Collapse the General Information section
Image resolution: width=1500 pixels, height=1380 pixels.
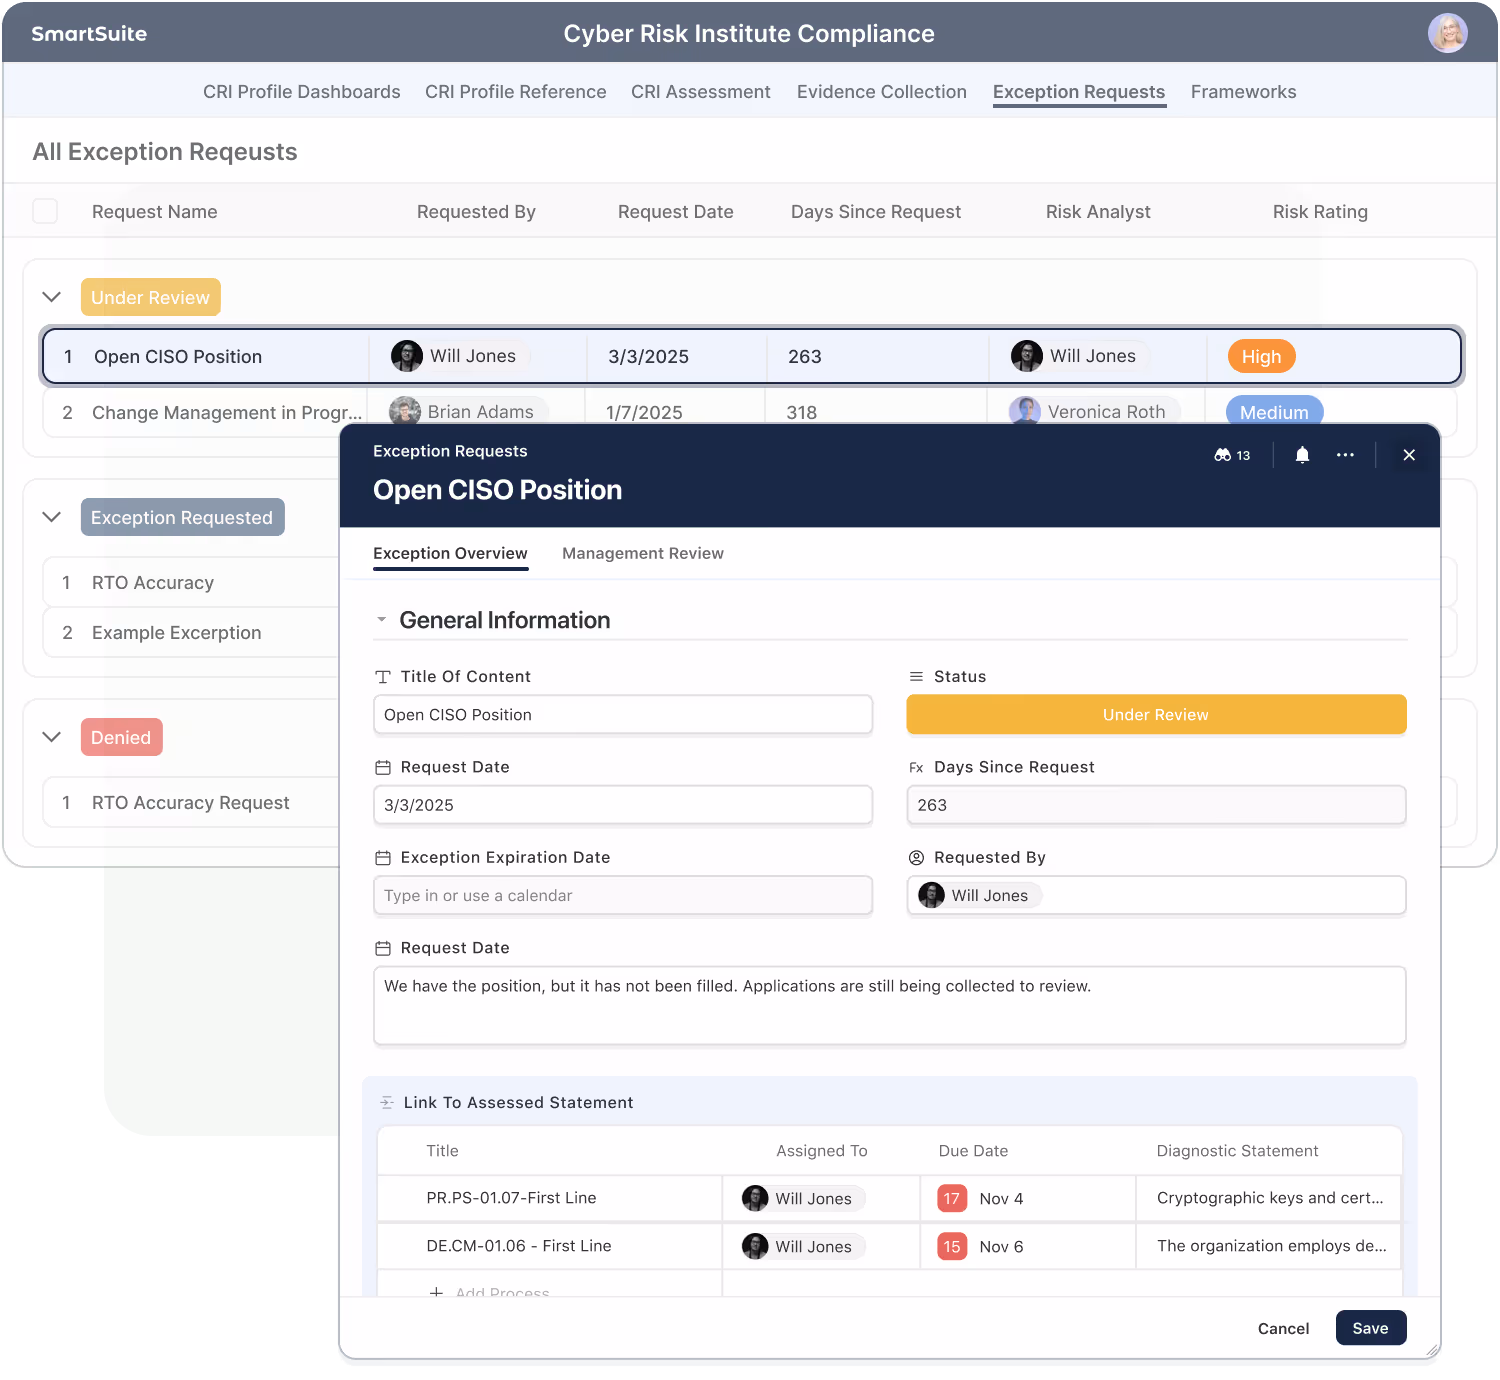coord(381,620)
